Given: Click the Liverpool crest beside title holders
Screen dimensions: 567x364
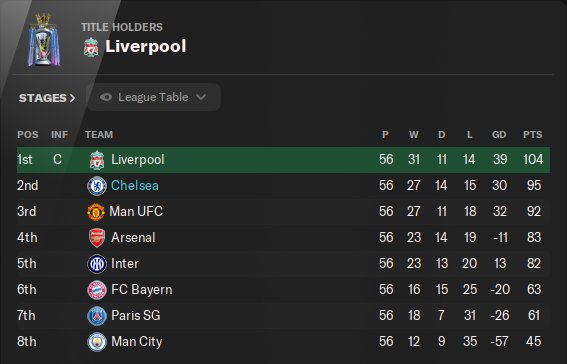Looking at the screenshot, I should pyautogui.click(x=91, y=47).
